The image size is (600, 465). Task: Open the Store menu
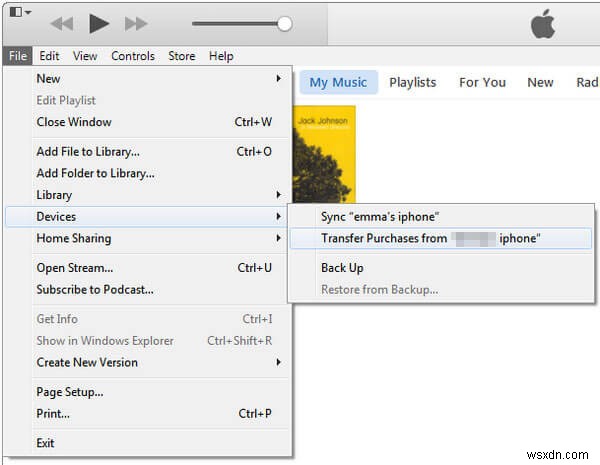(x=182, y=56)
